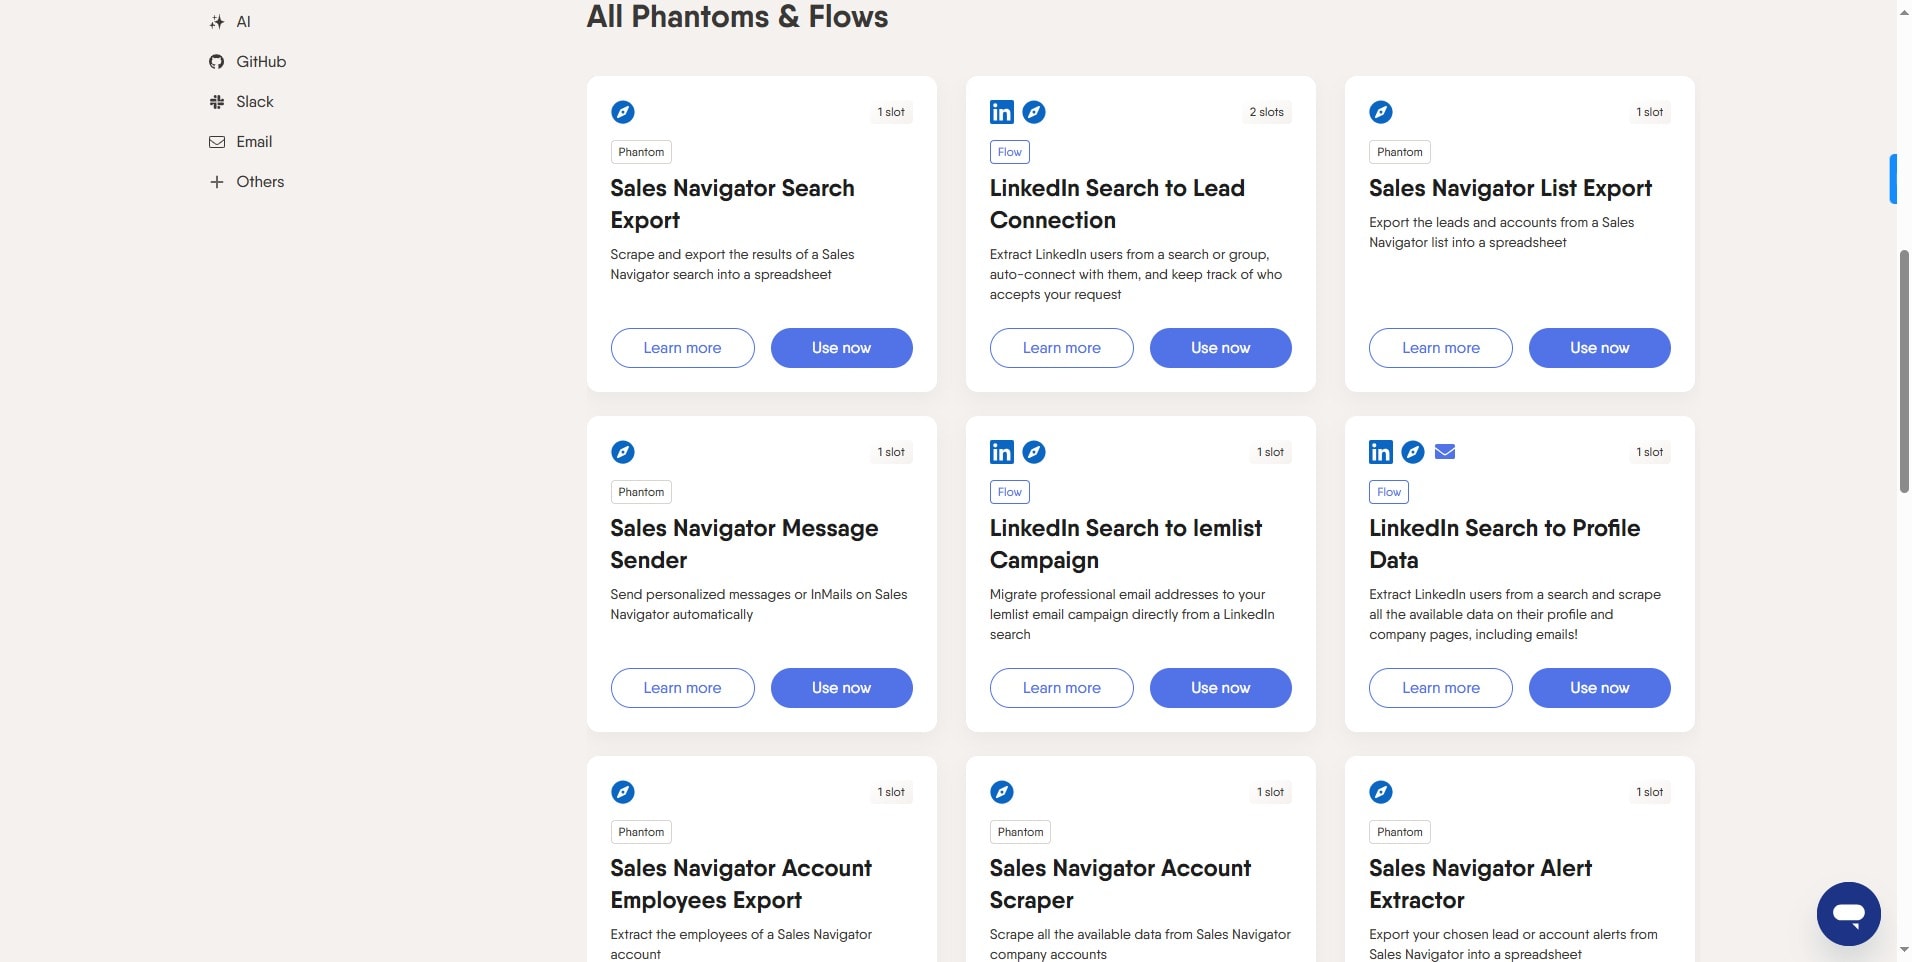Click LinkedIn icon on LinkedIn Search to Lead Connection card
Screen dimensions: 1912x962
coord(1002,112)
